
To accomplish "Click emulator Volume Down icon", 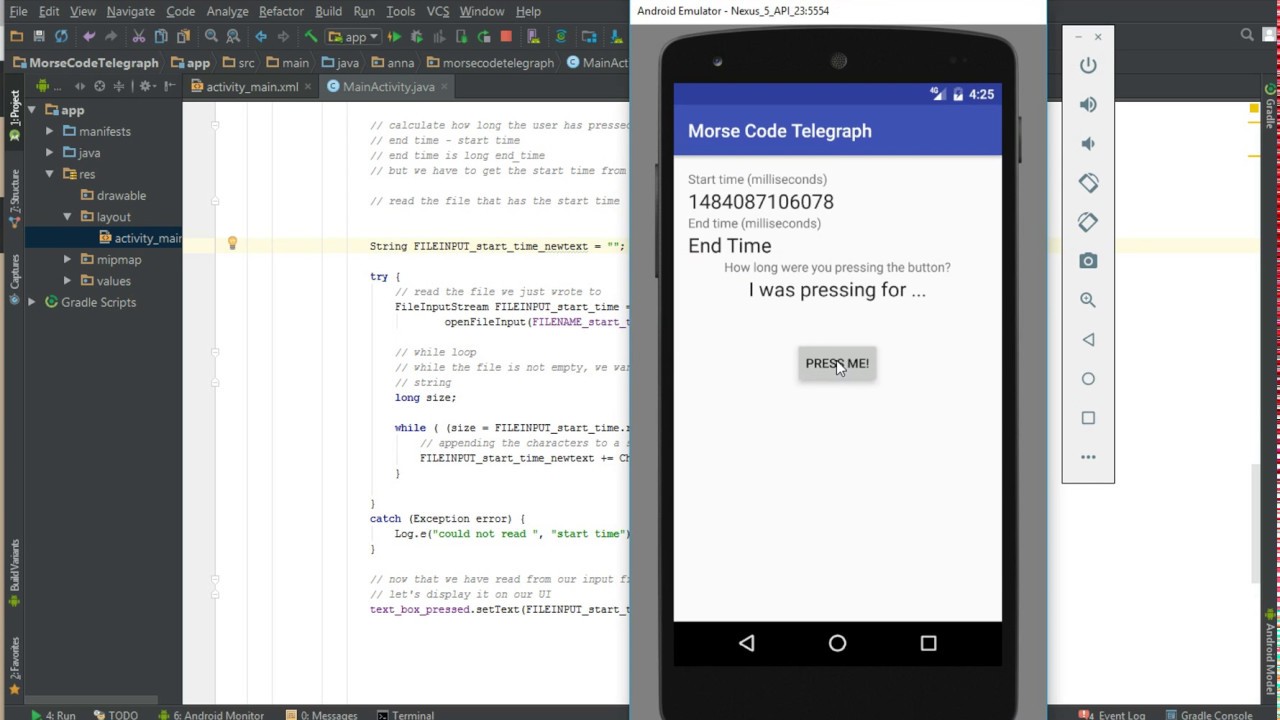I will tap(1088, 143).
